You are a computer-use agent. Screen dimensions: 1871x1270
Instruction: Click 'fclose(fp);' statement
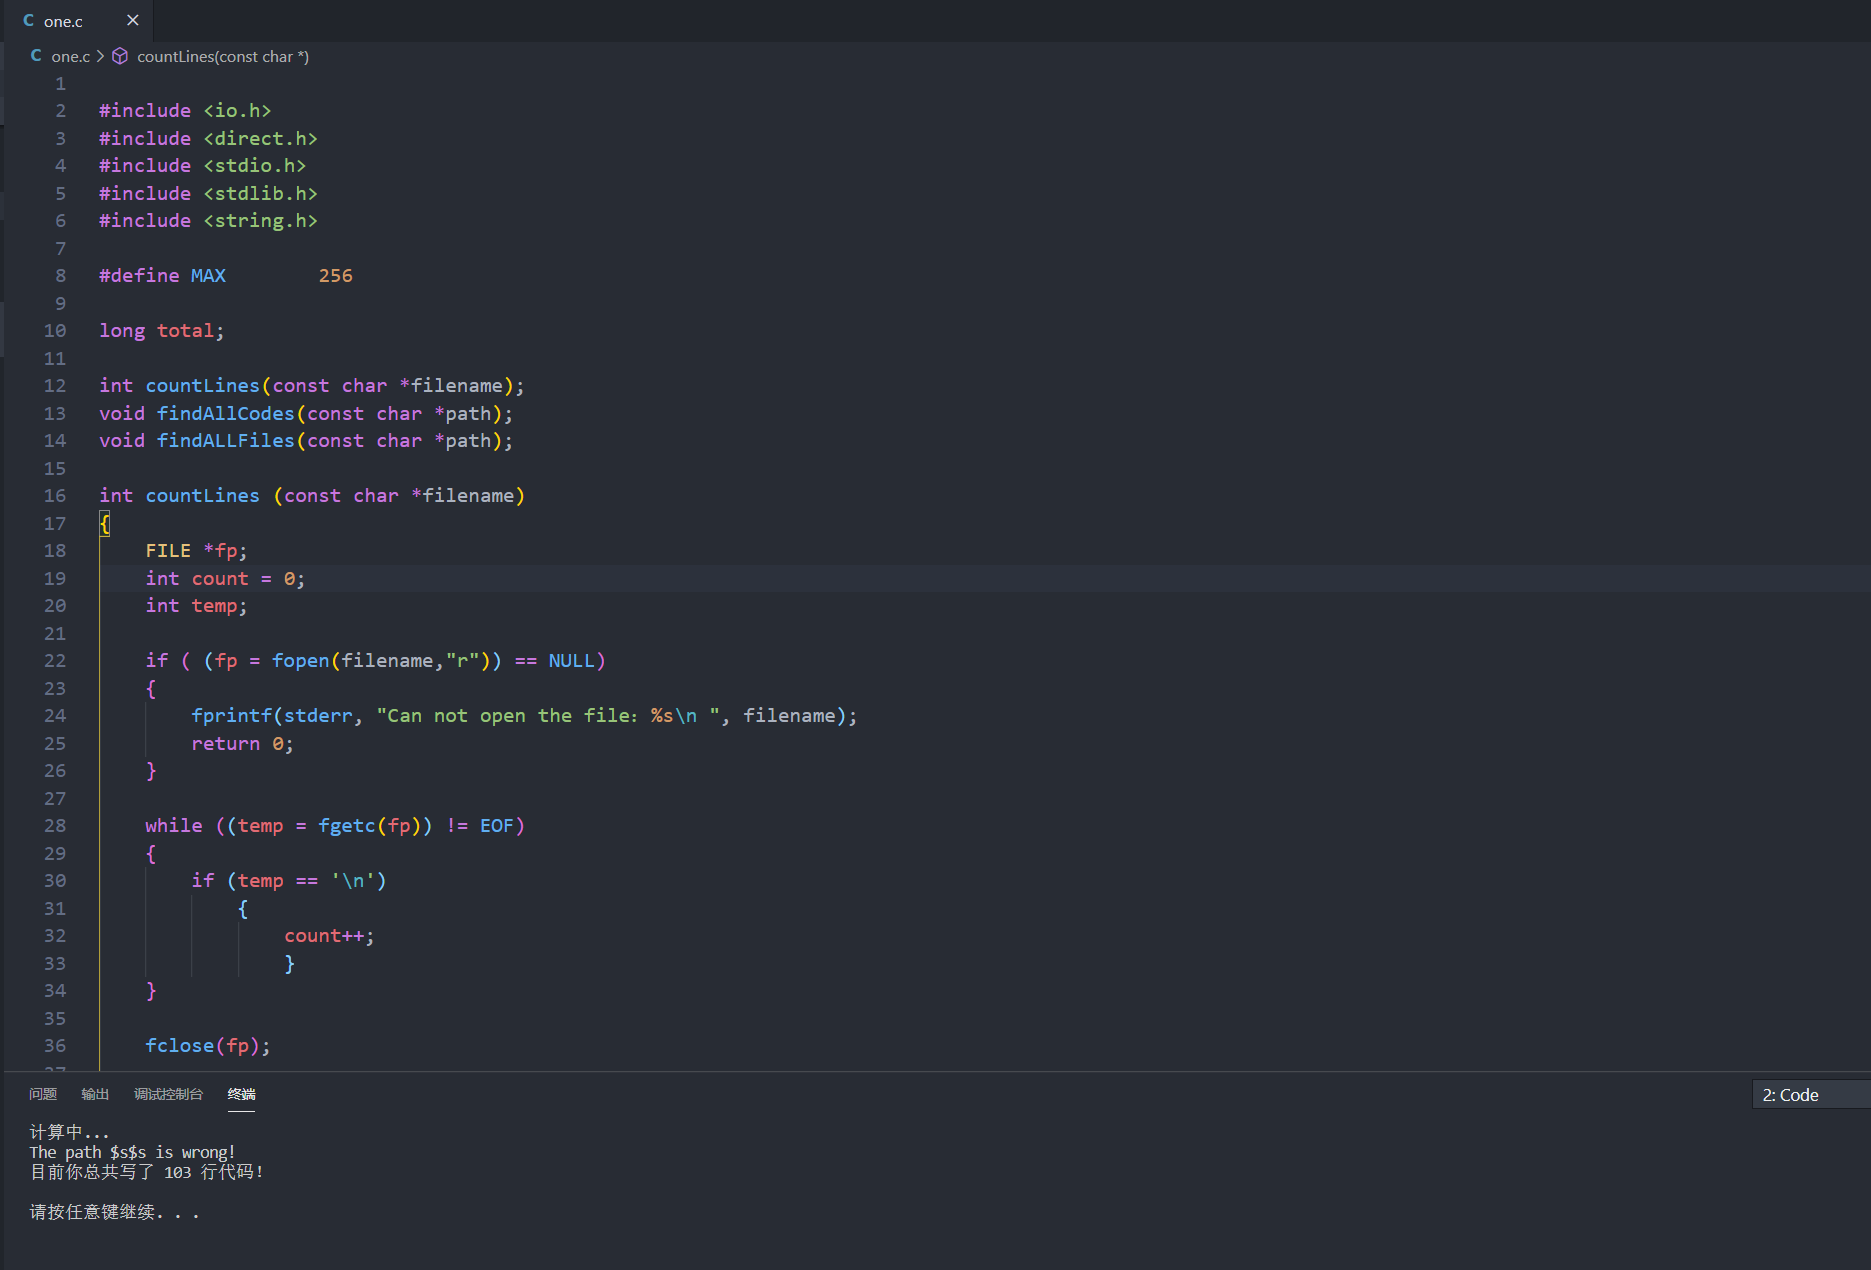point(208,1045)
